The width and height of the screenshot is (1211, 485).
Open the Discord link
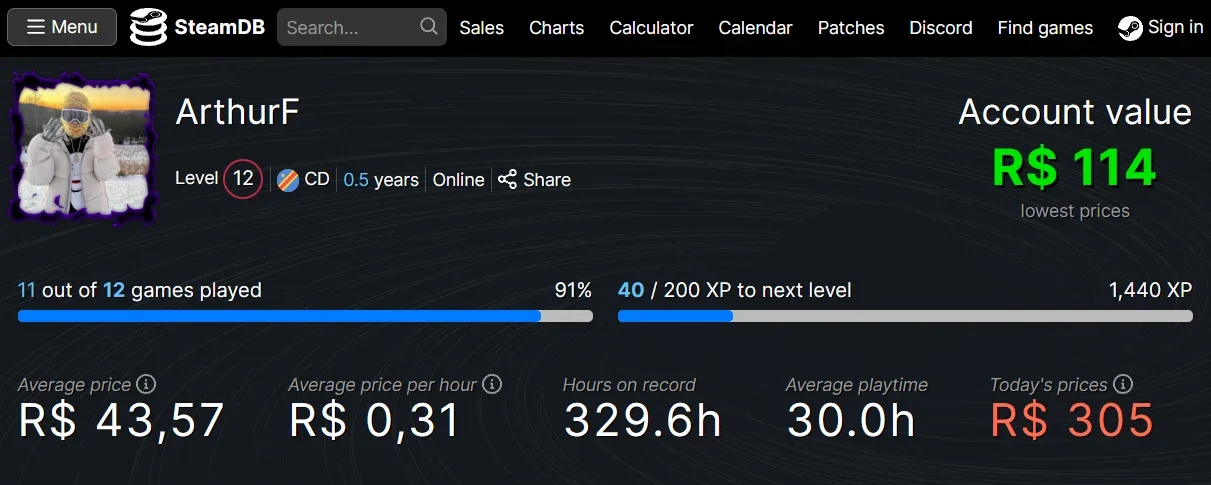(x=941, y=28)
